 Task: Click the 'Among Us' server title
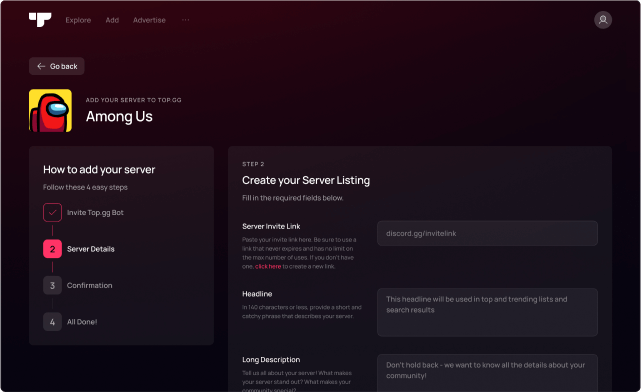pyautogui.click(x=119, y=116)
